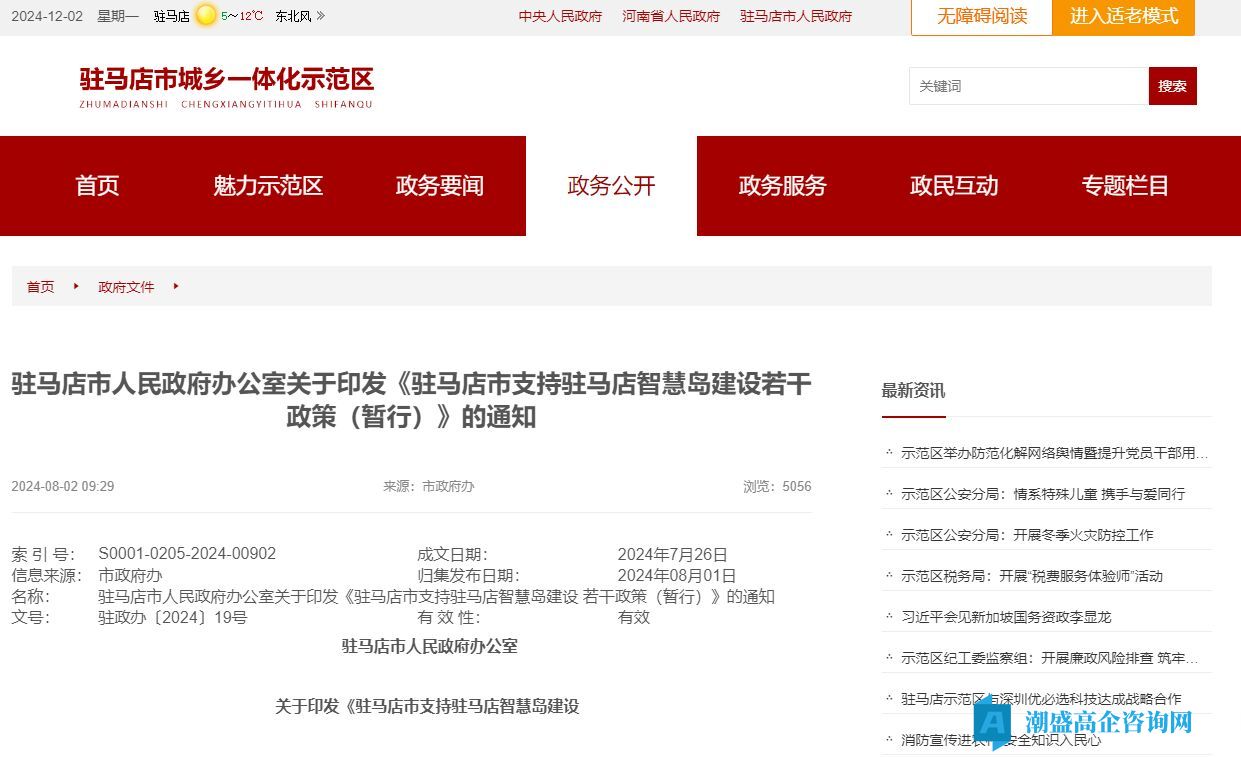Image resolution: width=1241 pixels, height=757 pixels.
Task: Click the site logo 驻马店市城乡一体化示范区
Action: pyautogui.click(x=226, y=87)
